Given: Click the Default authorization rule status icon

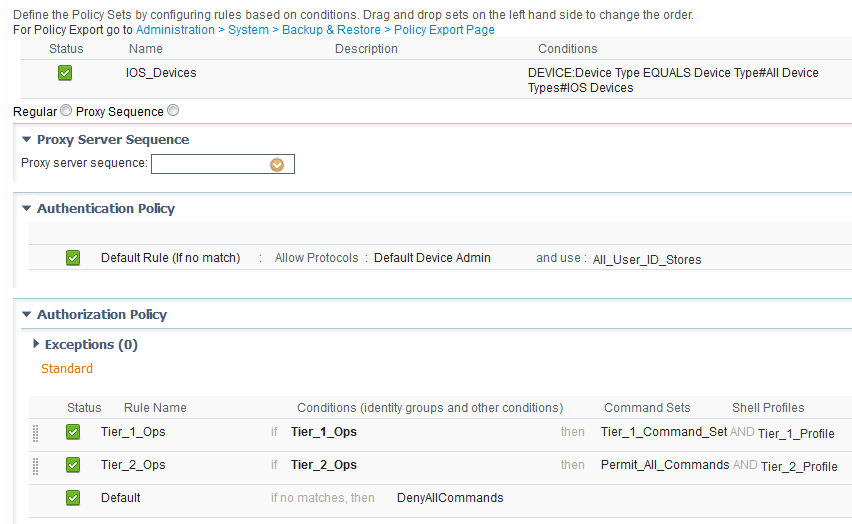Looking at the screenshot, I should pos(73,498).
